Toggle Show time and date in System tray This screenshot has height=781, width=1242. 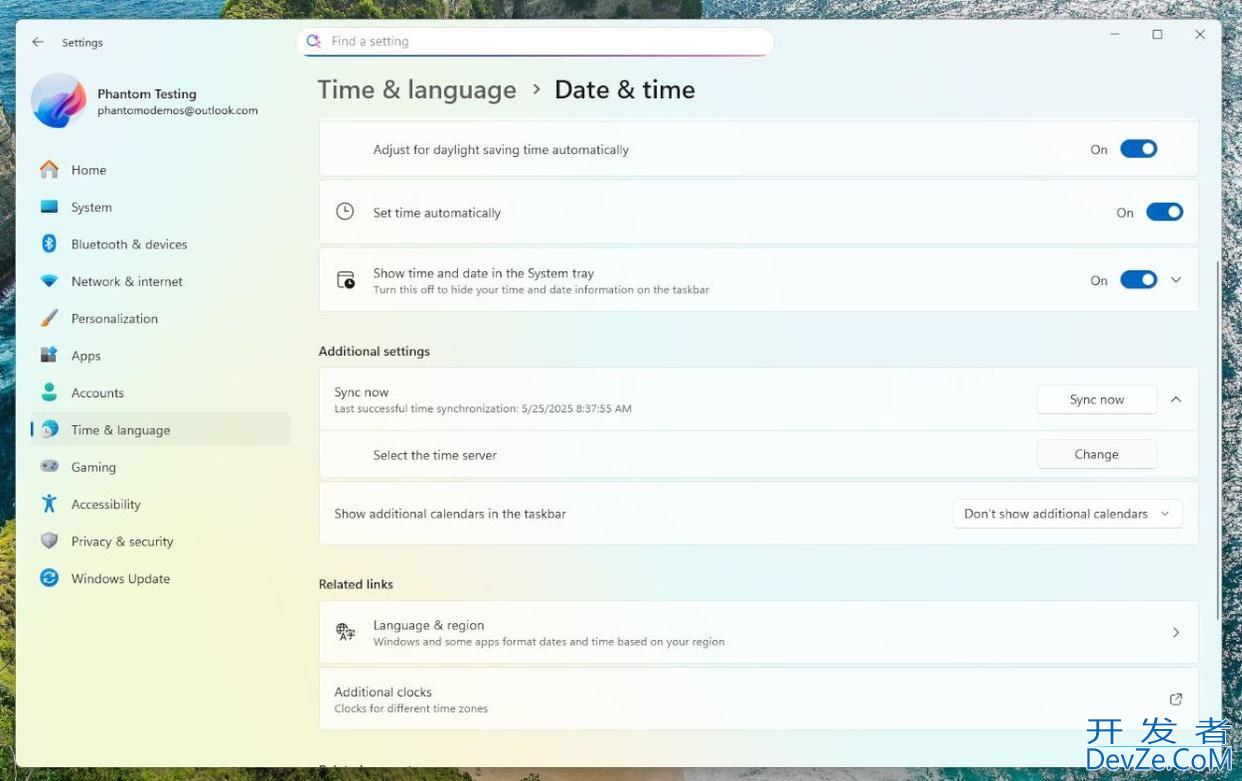click(1138, 280)
